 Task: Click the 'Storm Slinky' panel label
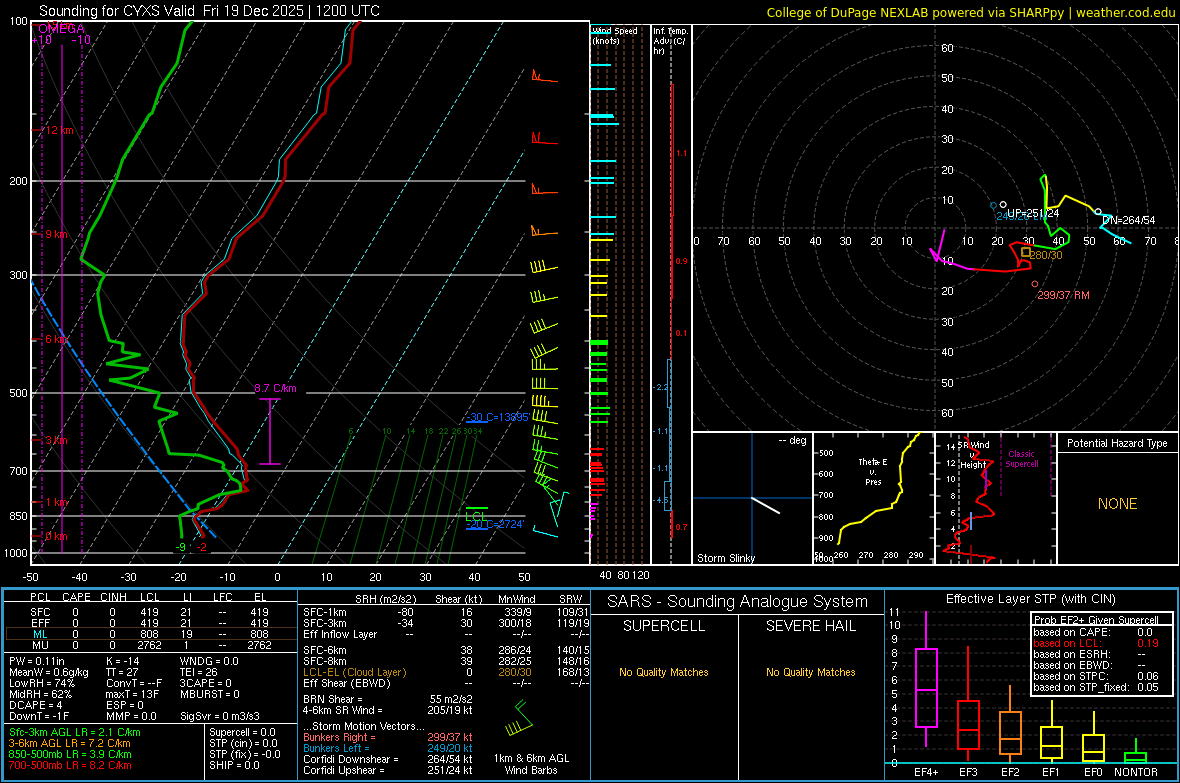tap(725, 558)
